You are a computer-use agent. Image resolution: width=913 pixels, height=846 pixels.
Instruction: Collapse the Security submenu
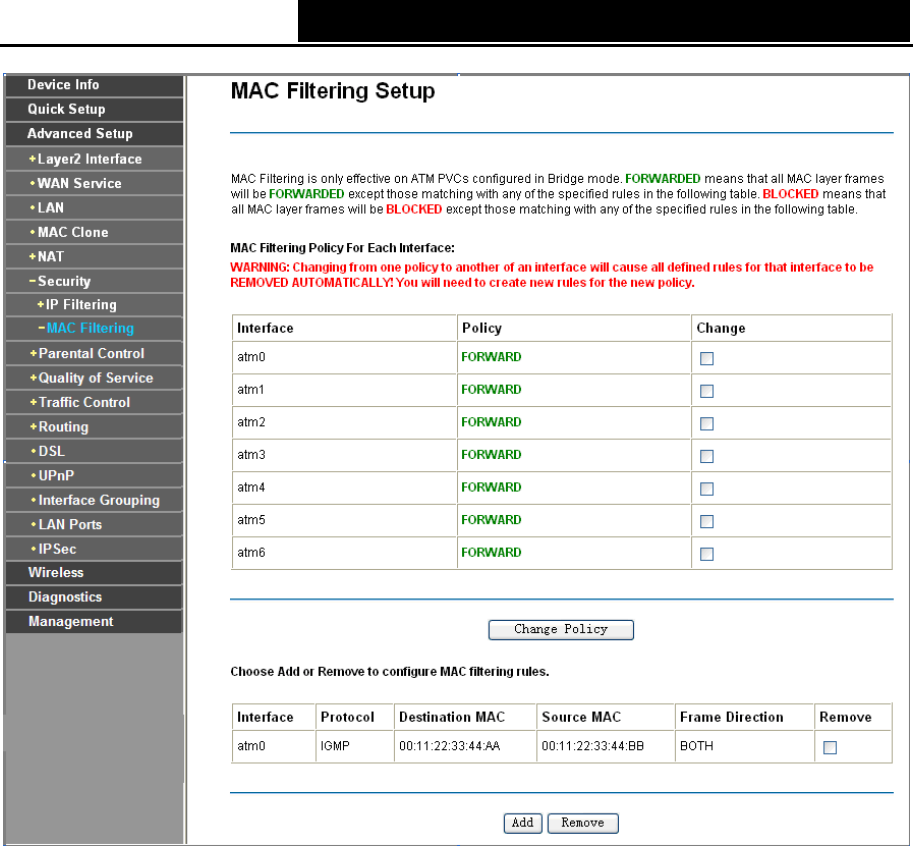[63, 281]
